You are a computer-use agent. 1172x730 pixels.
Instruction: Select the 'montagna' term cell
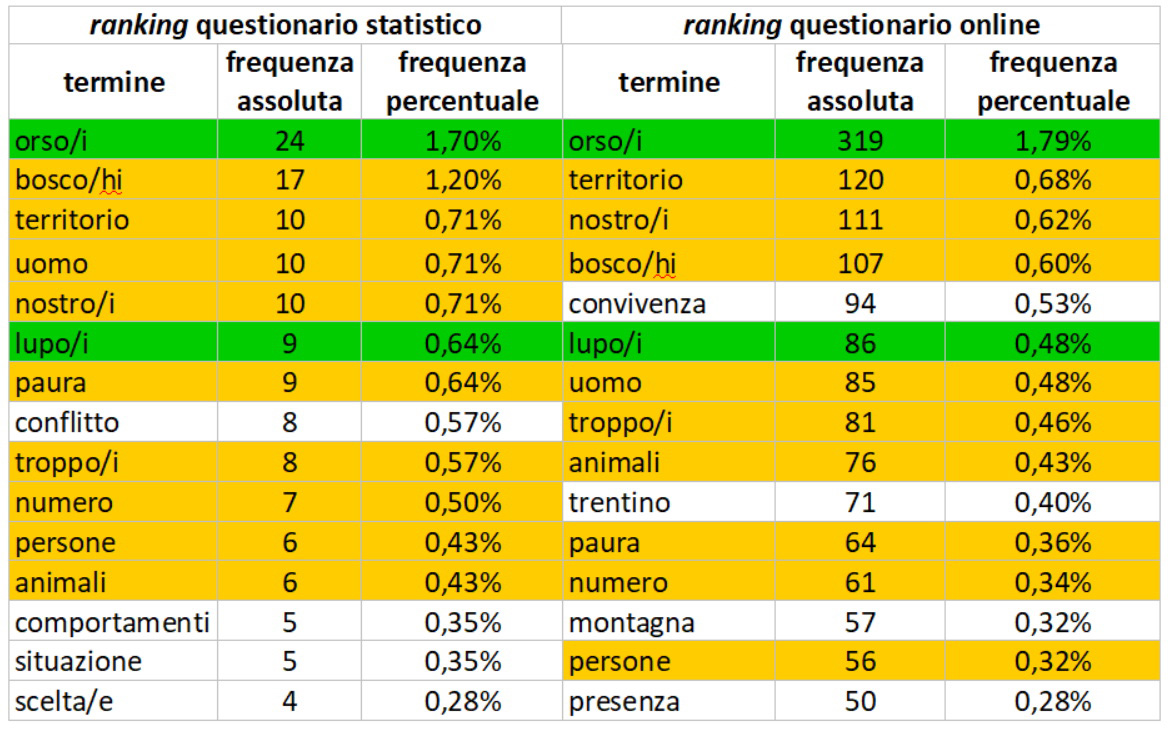click(x=668, y=622)
